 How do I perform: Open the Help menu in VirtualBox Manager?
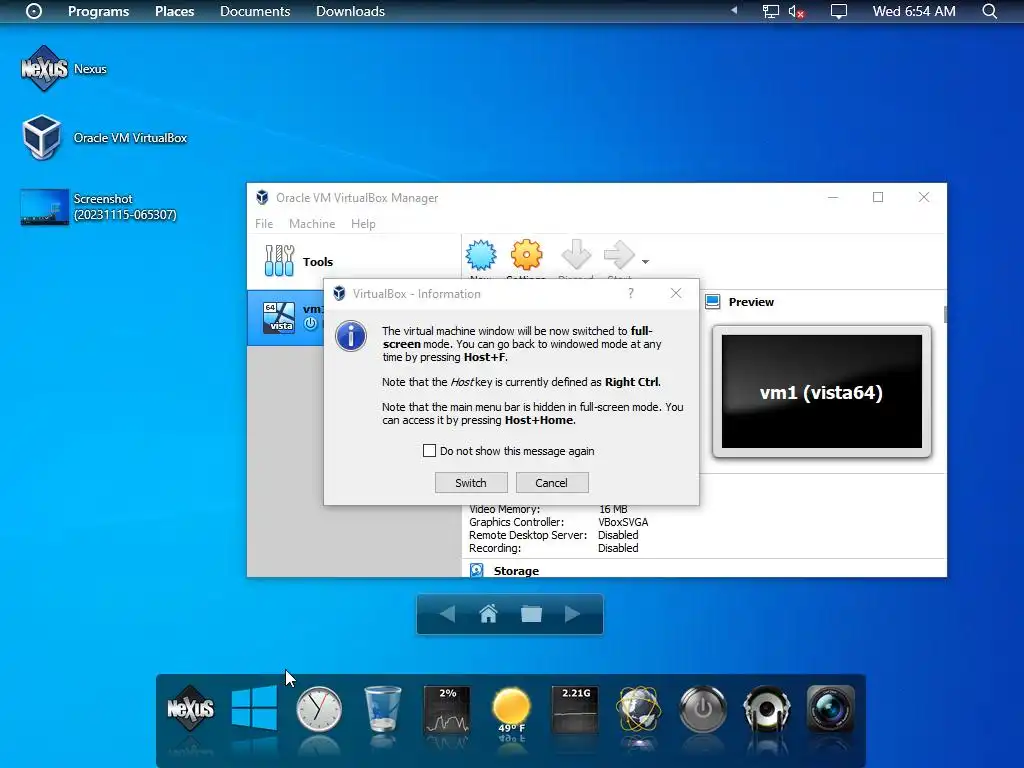click(363, 223)
